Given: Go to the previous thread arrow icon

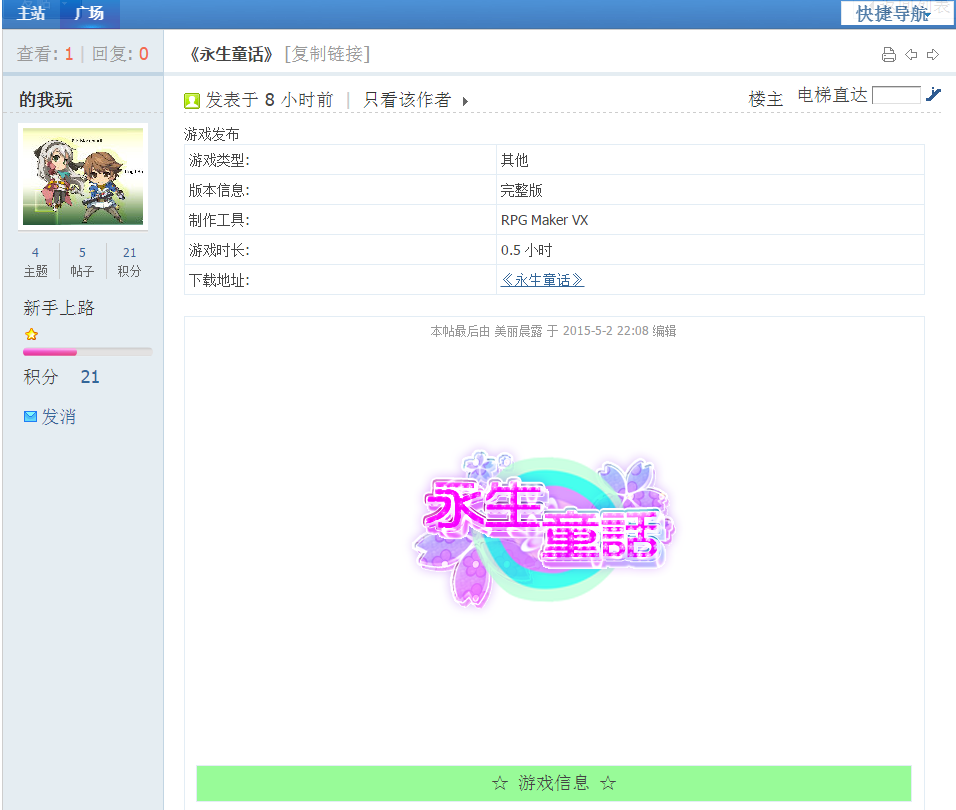Looking at the screenshot, I should pos(911,55).
